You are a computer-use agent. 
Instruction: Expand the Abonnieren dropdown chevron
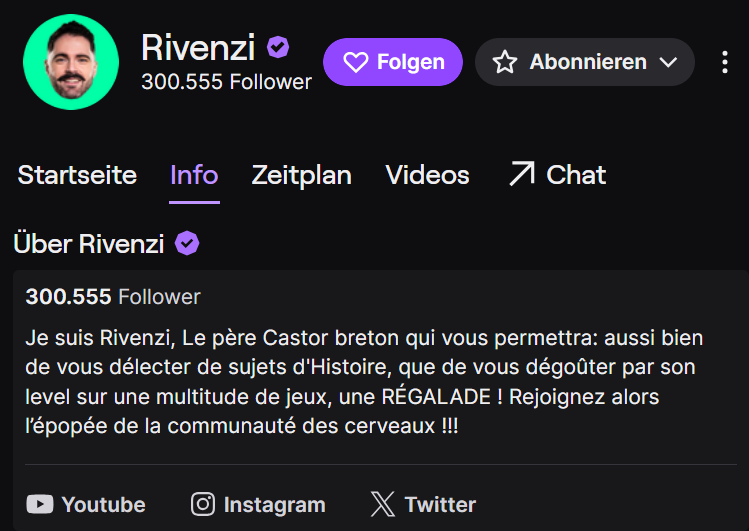(x=668, y=62)
